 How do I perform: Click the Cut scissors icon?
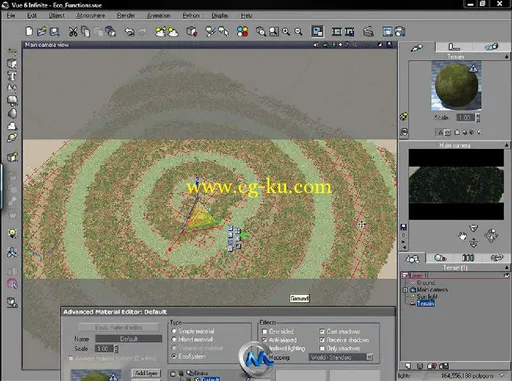tap(73, 32)
